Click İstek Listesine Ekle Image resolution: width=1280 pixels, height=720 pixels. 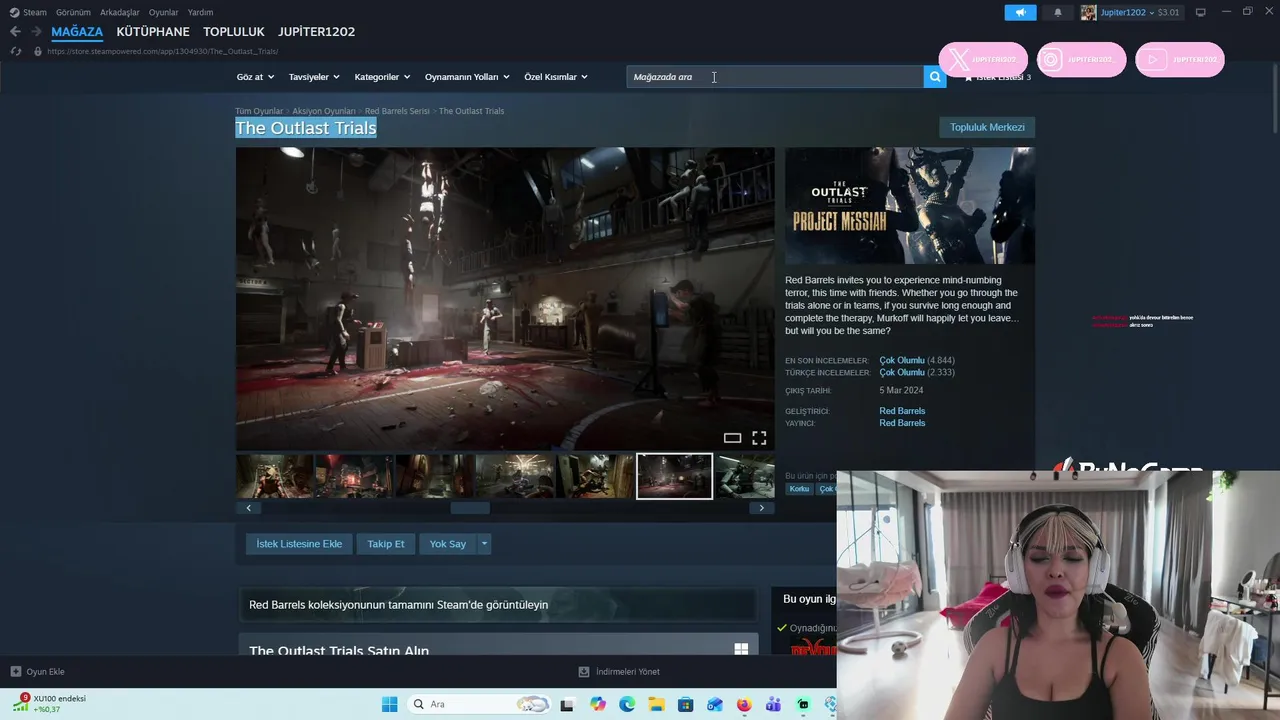click(x=299, y=544)
